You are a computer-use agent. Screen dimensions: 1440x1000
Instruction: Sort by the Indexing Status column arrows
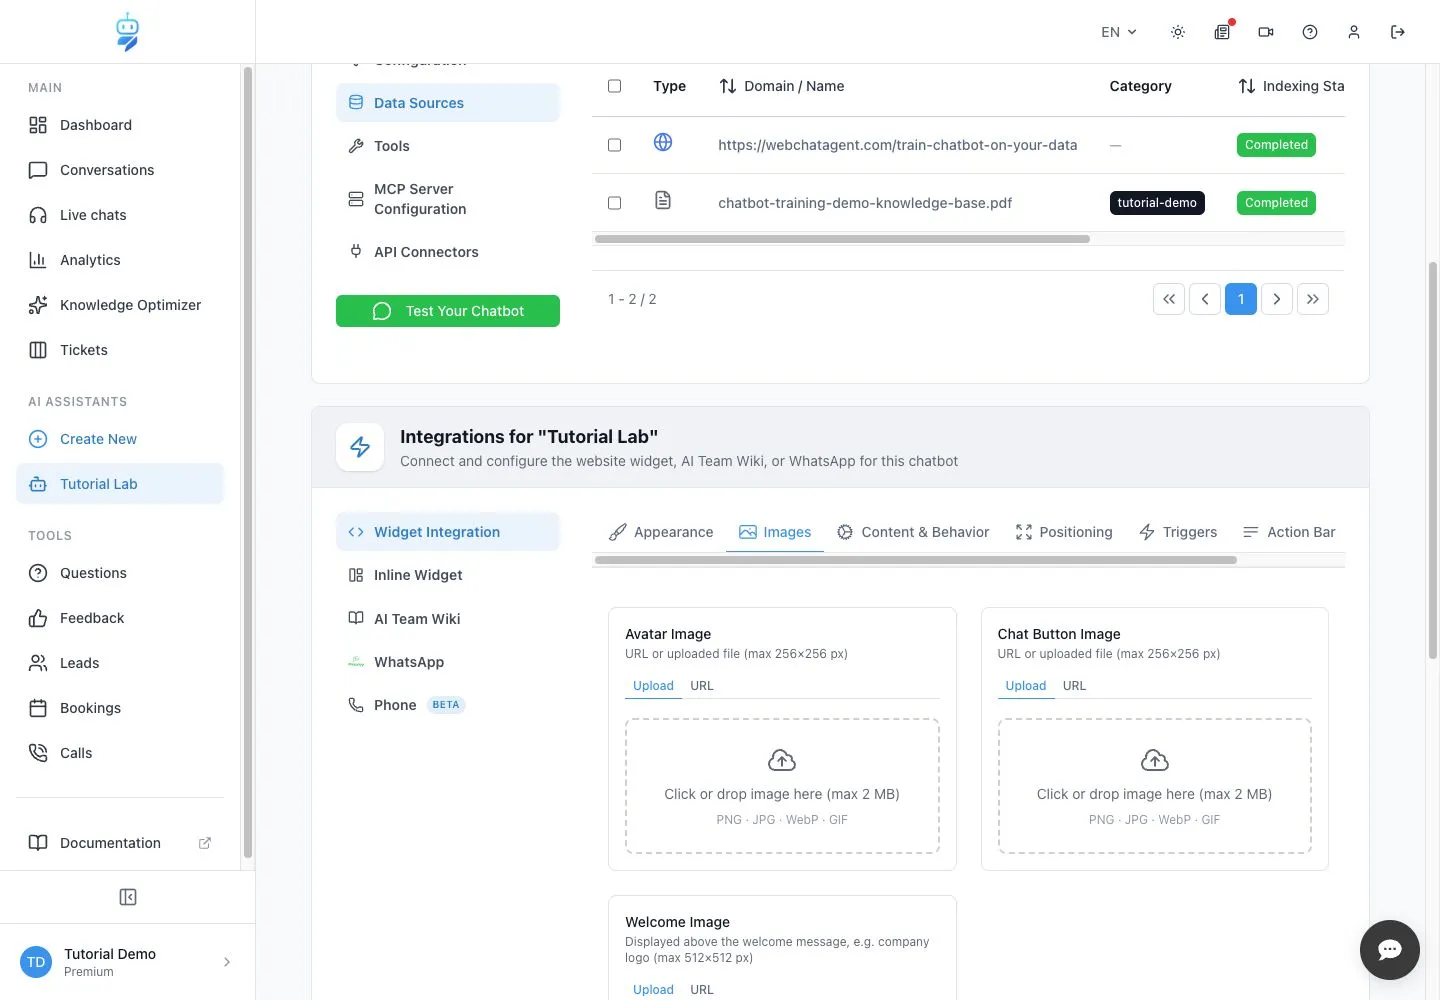[1247, 86]
